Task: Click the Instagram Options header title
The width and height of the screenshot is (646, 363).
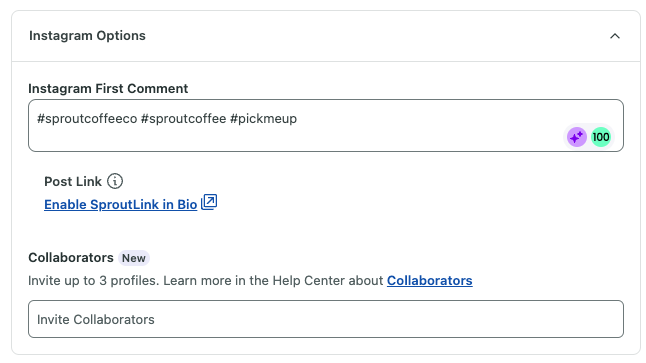Action: coord(87,36)
